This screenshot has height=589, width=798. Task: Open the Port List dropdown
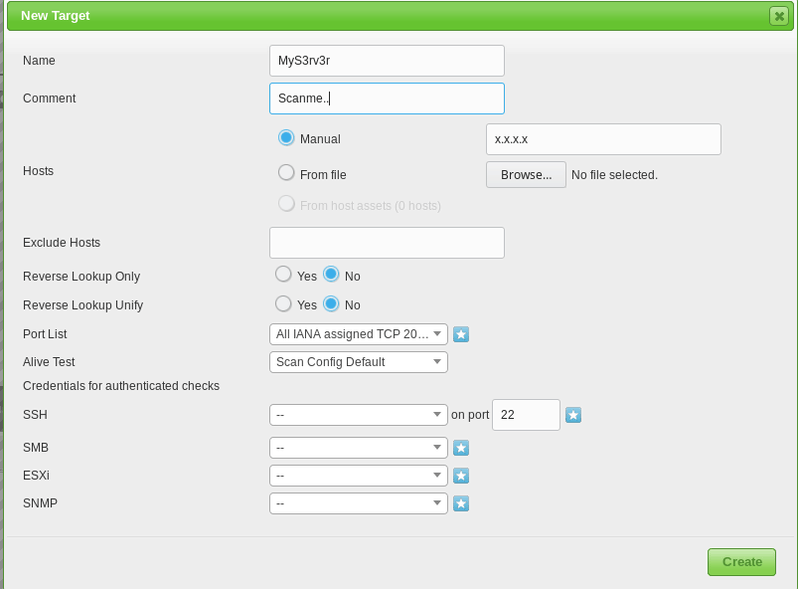(358, 334)
